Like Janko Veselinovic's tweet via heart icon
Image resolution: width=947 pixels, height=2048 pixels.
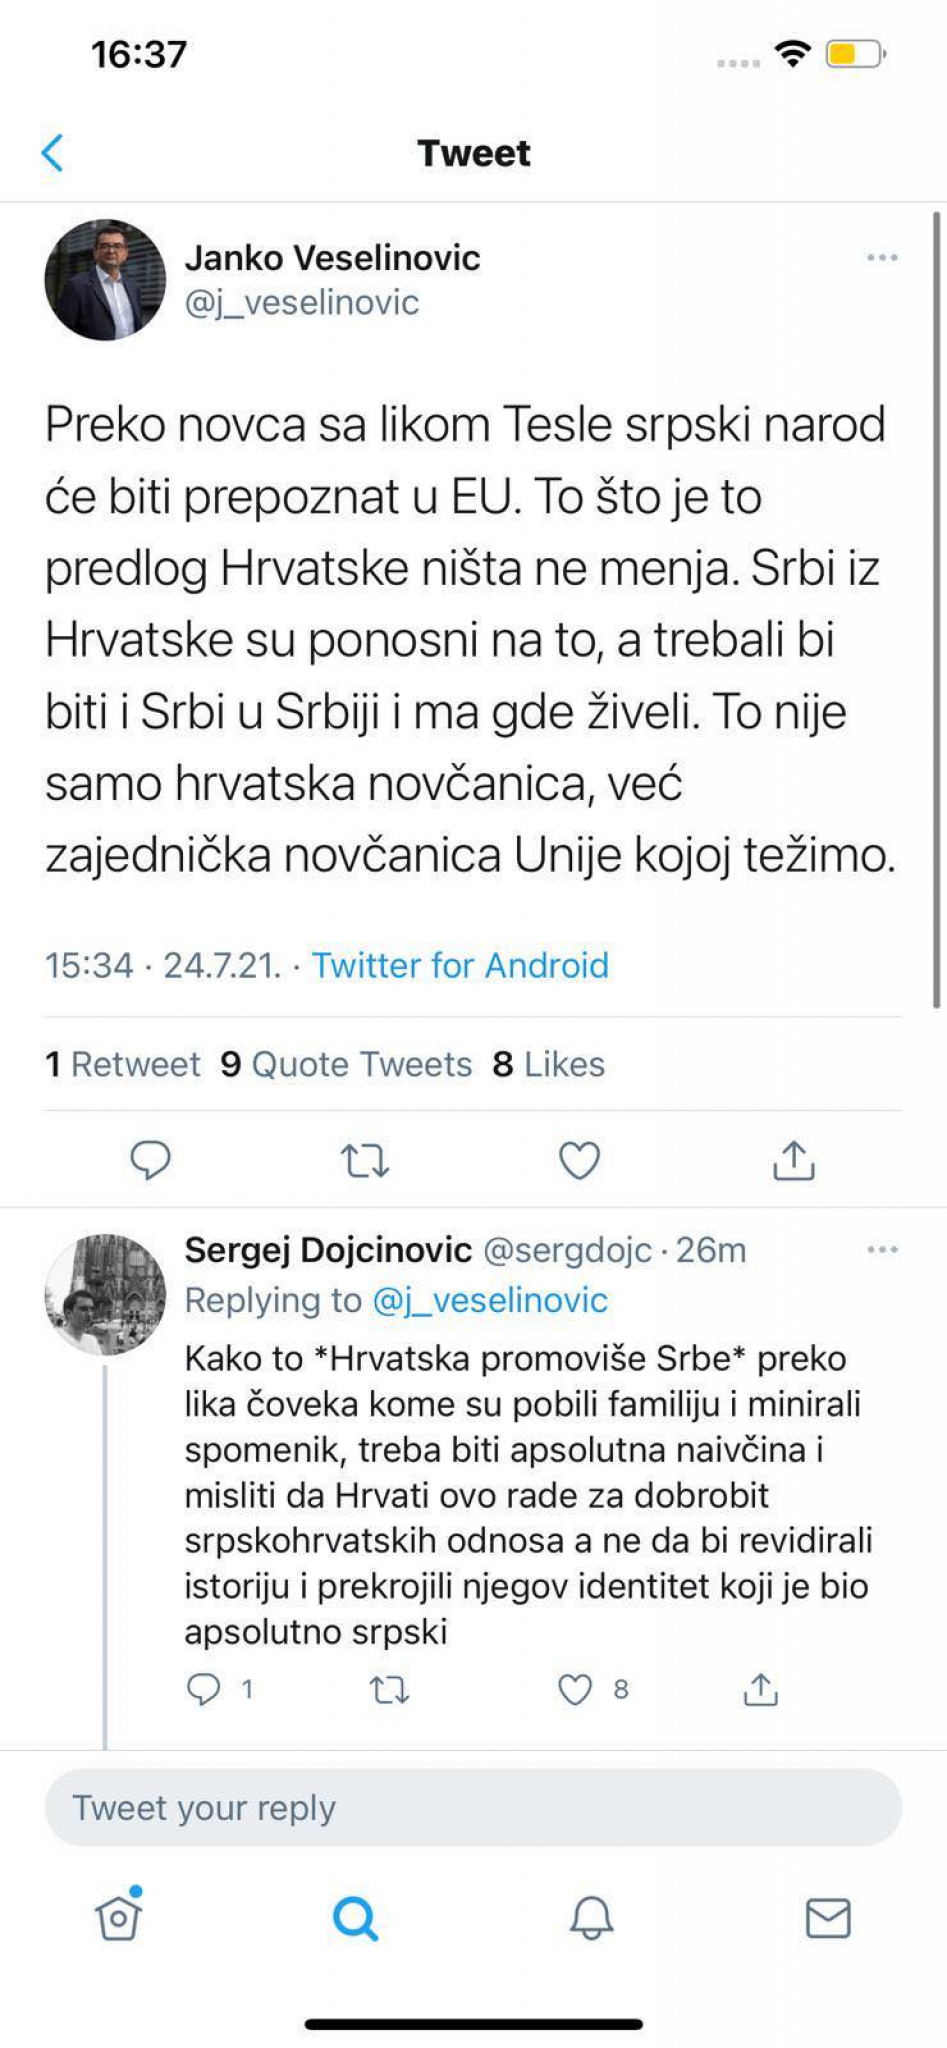[x=577, y=1160]
